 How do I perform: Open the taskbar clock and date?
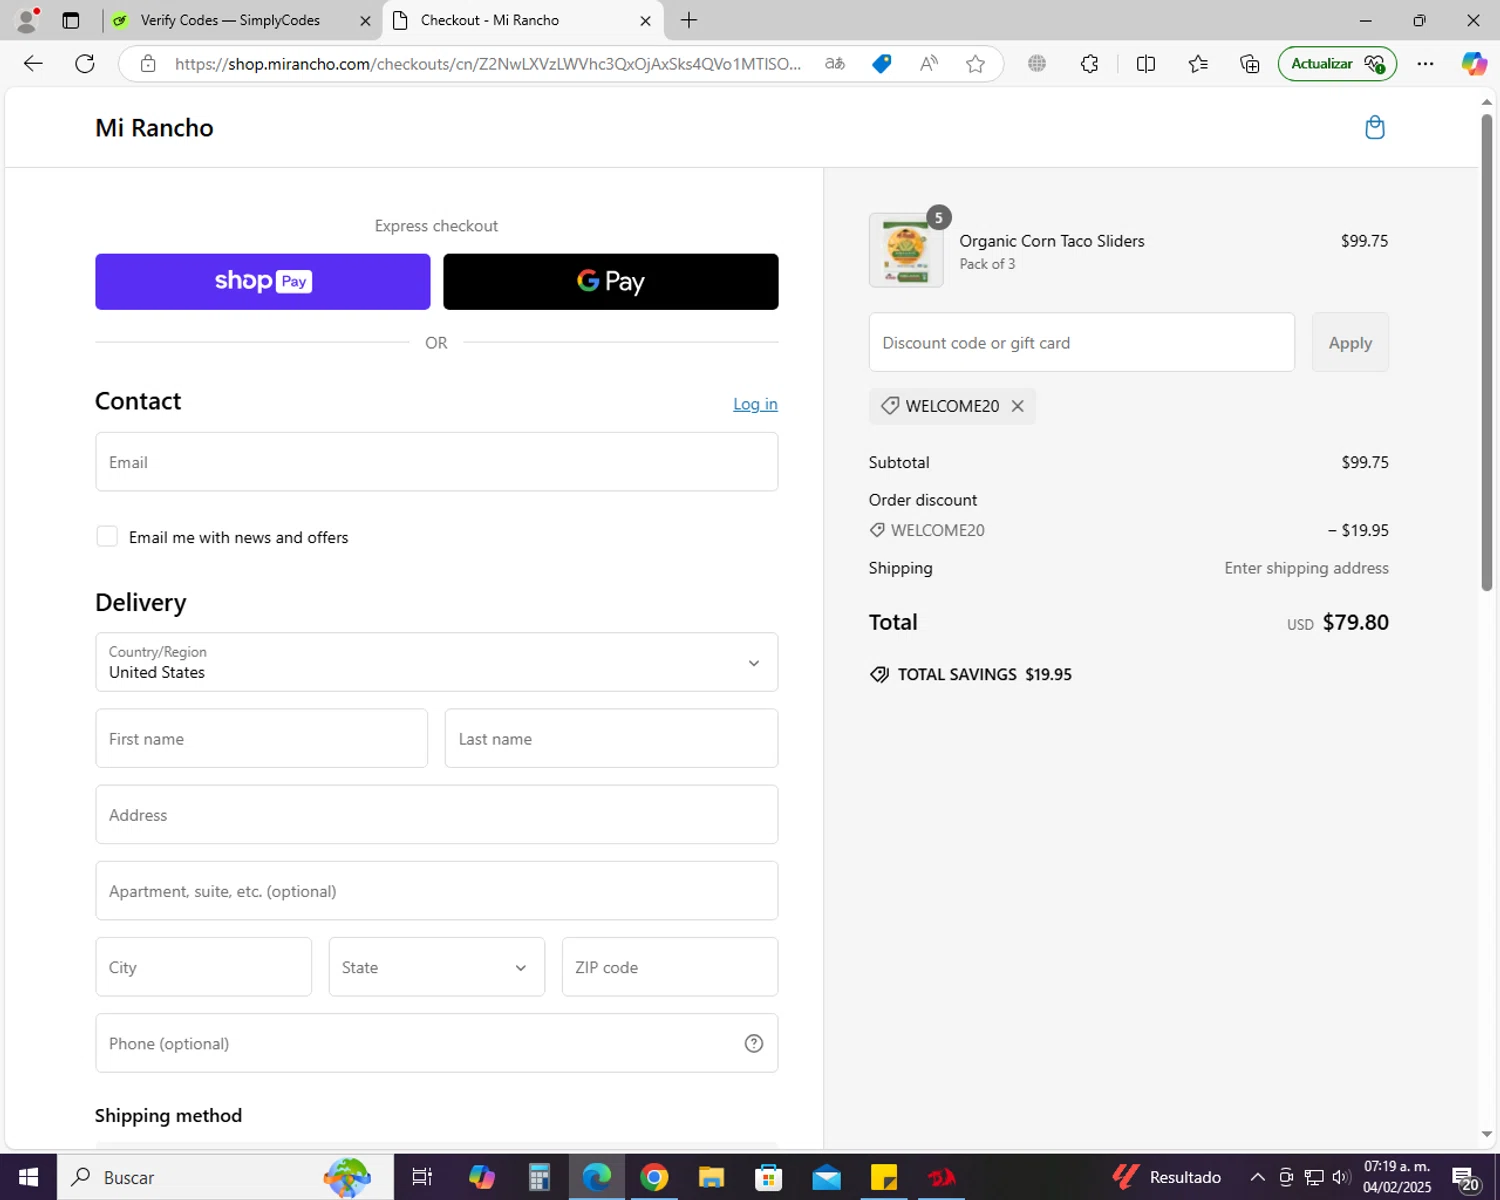(x=1397, y=1177)
